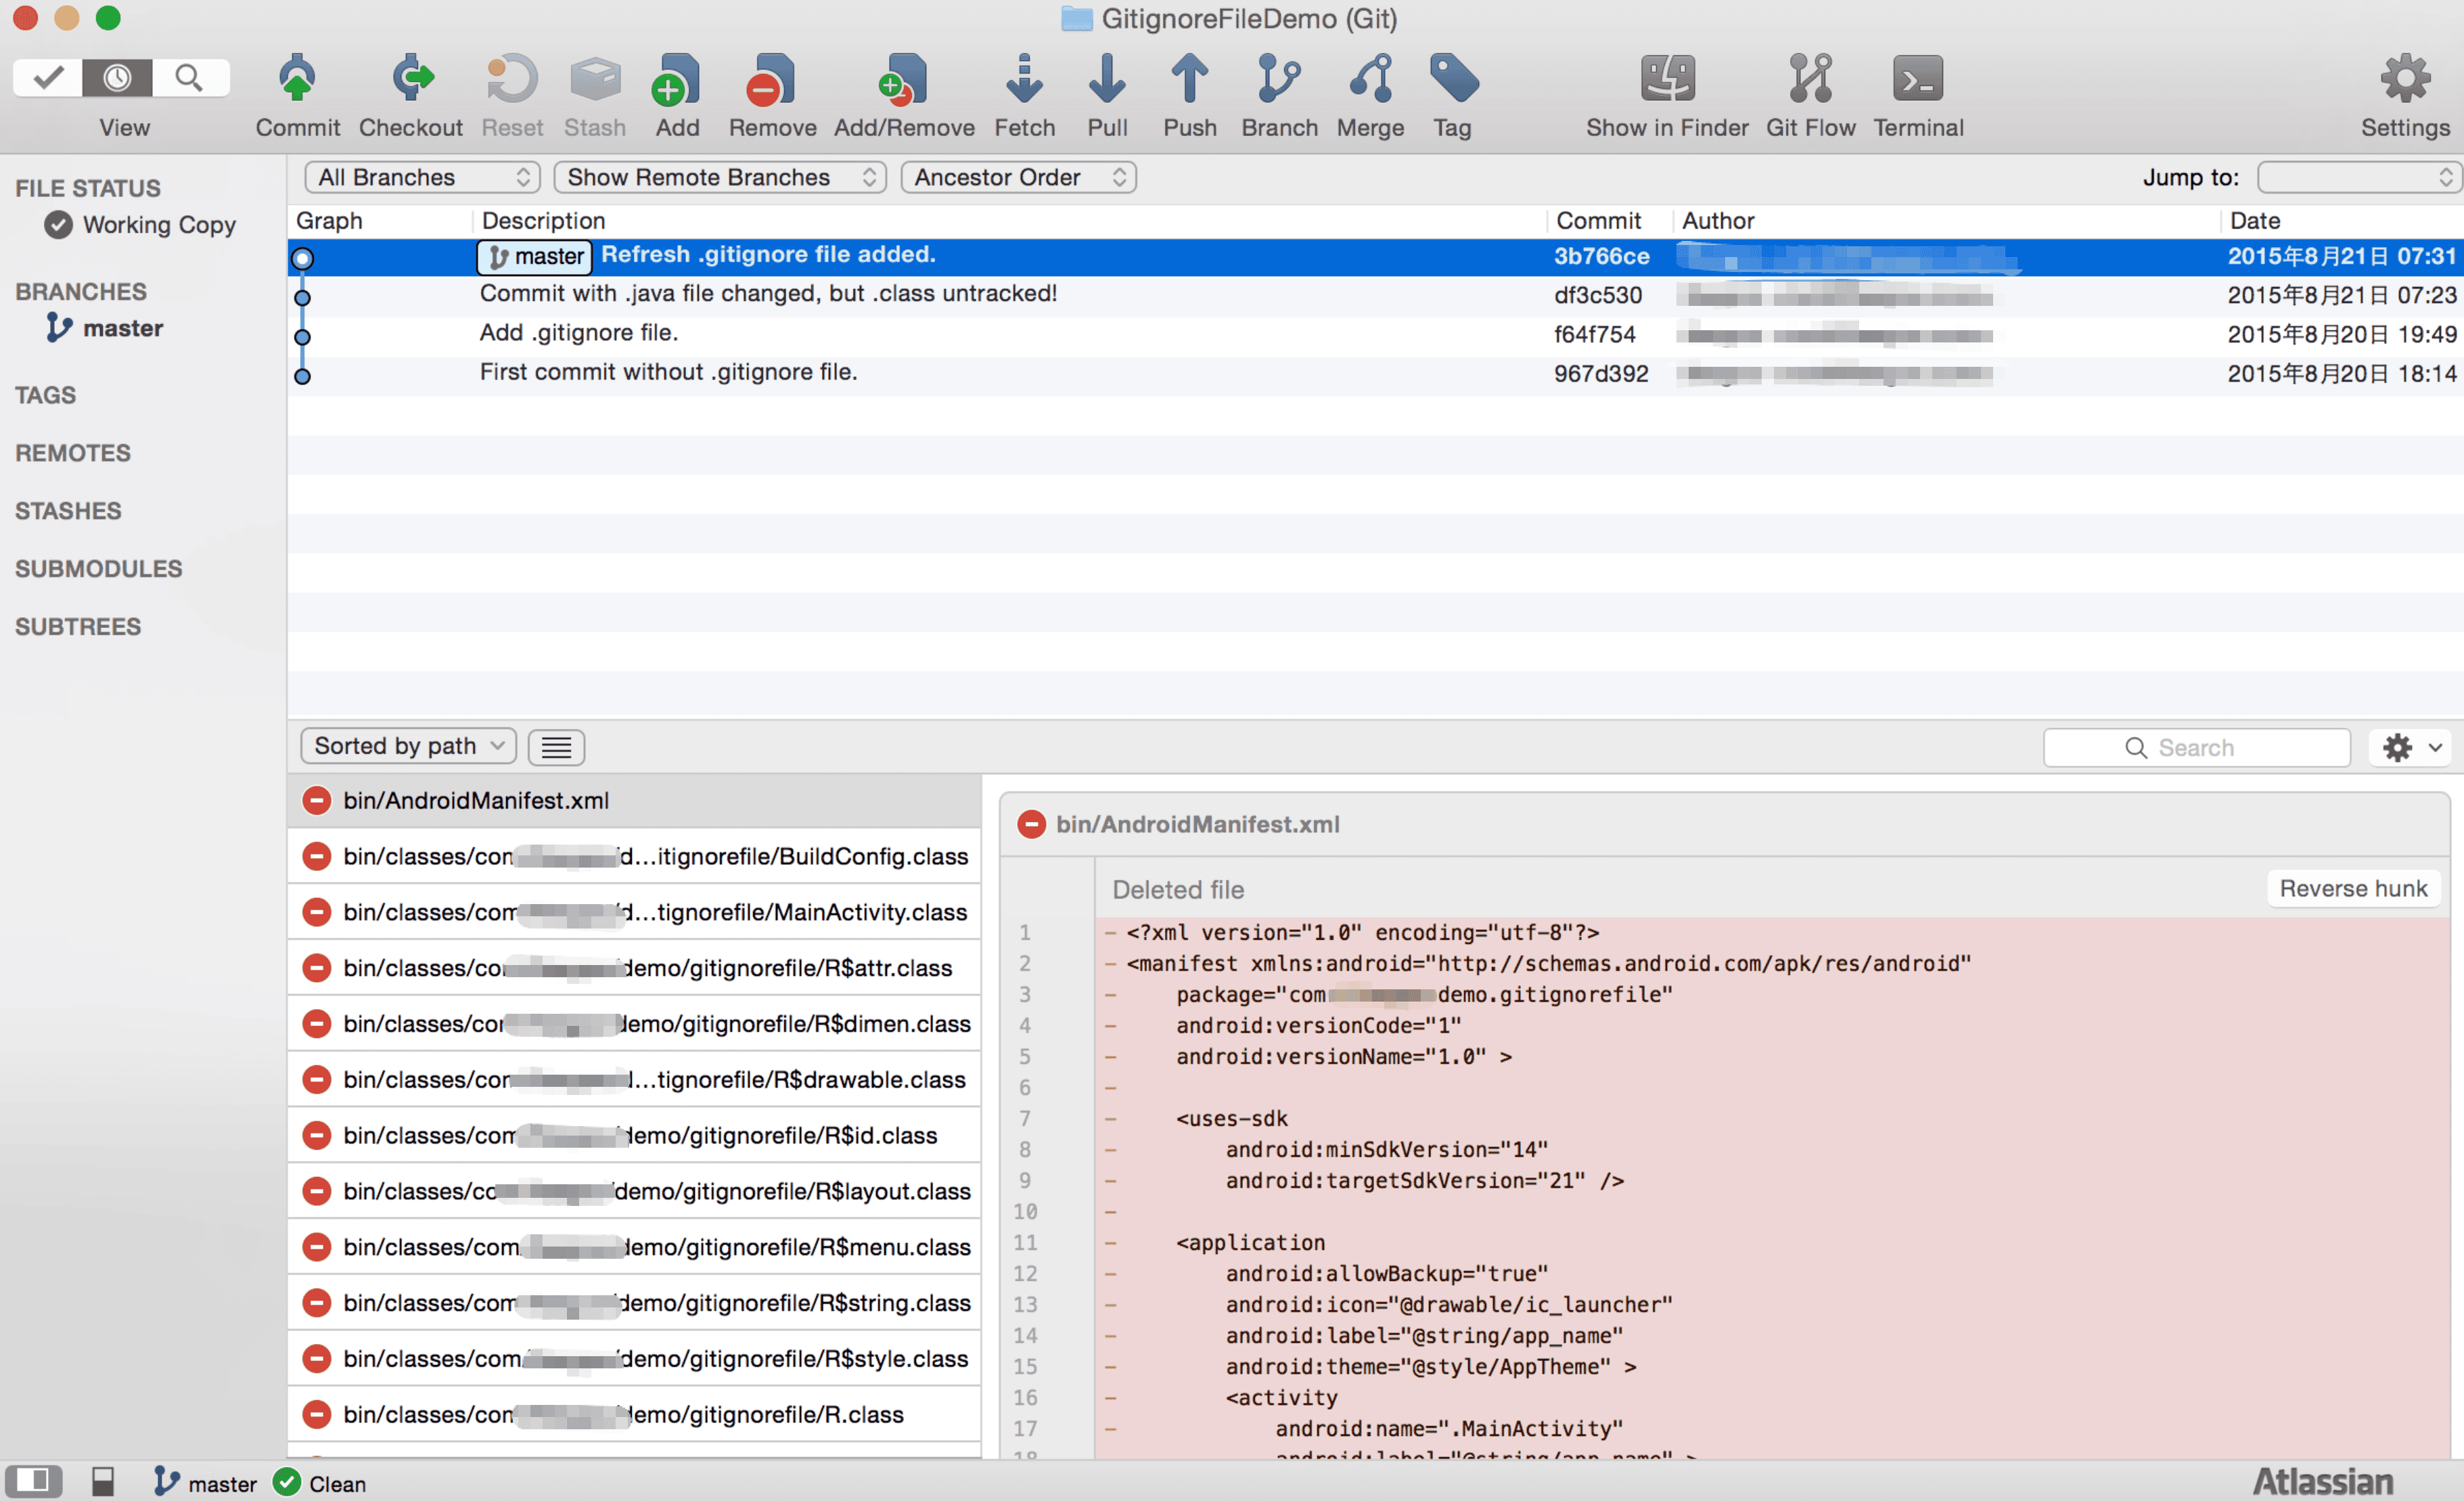The width and height of the screenshot is (2464, 1501).
Task: Create a new branch with Branch icon
Action: pyautogui.click(x=1279, y=79)
